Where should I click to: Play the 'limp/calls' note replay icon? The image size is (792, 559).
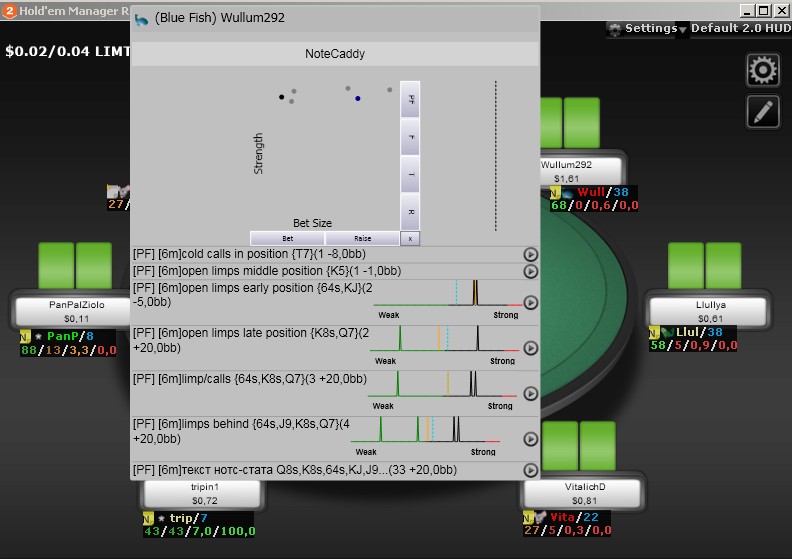[531, 393]
